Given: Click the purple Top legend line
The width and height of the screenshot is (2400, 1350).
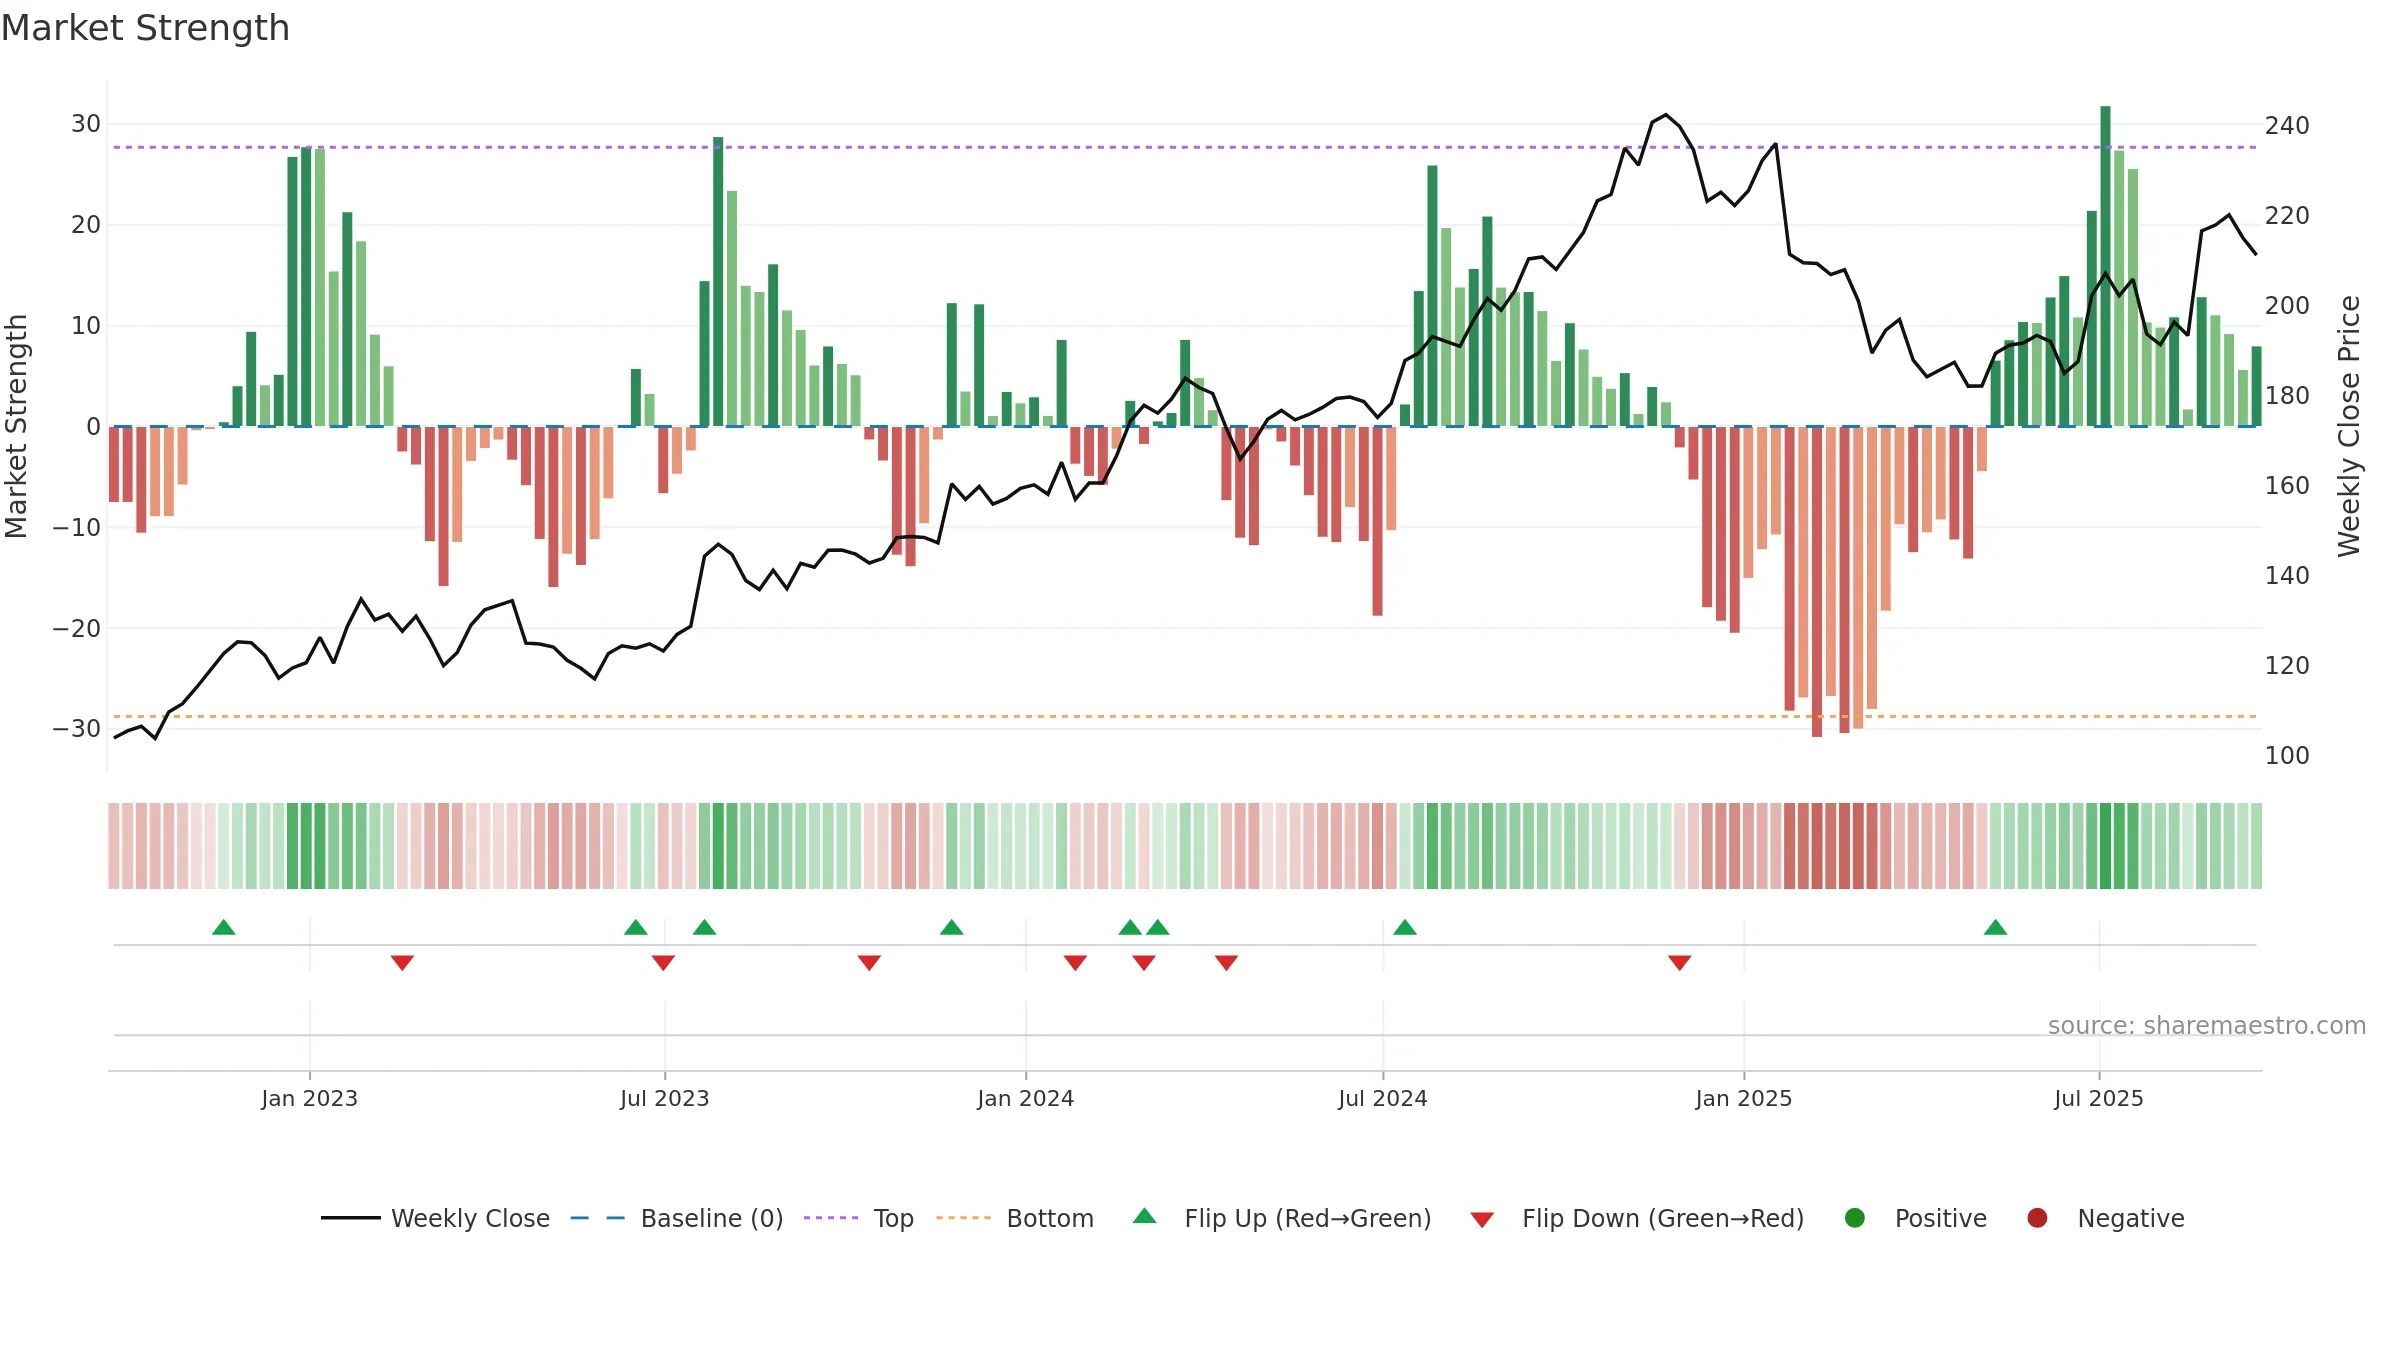Looking at the screenshot, I should pyautogui.click(x=830, y=1218).
